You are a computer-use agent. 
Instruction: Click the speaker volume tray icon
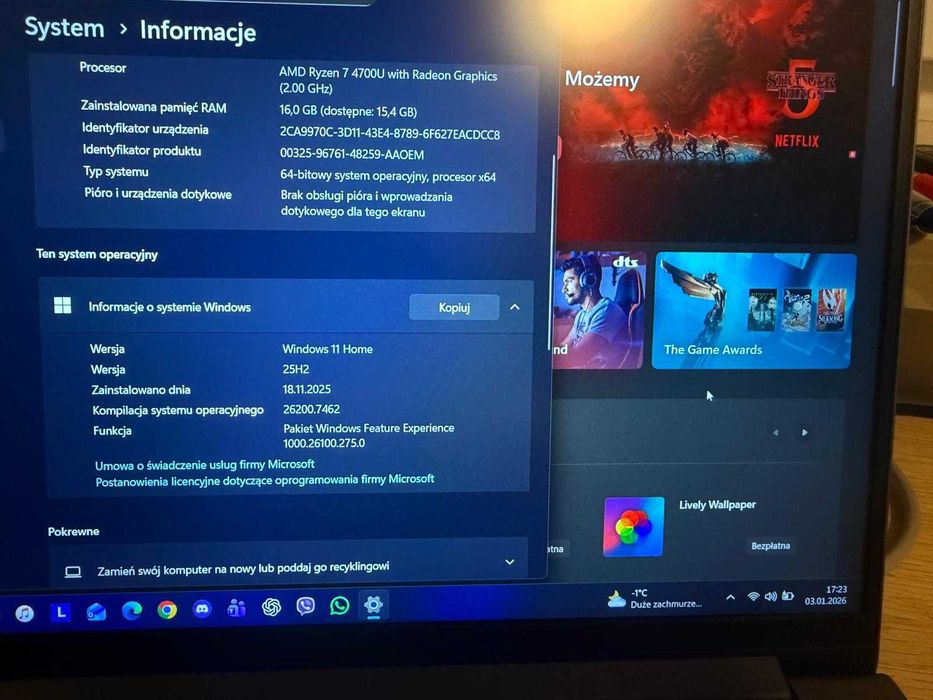[771, 596]
